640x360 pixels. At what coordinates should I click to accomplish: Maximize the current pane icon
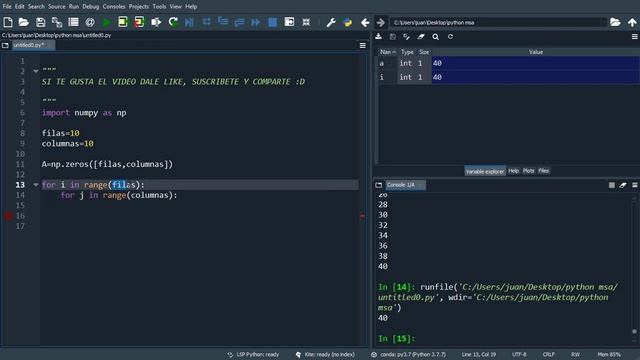point(289,22)
